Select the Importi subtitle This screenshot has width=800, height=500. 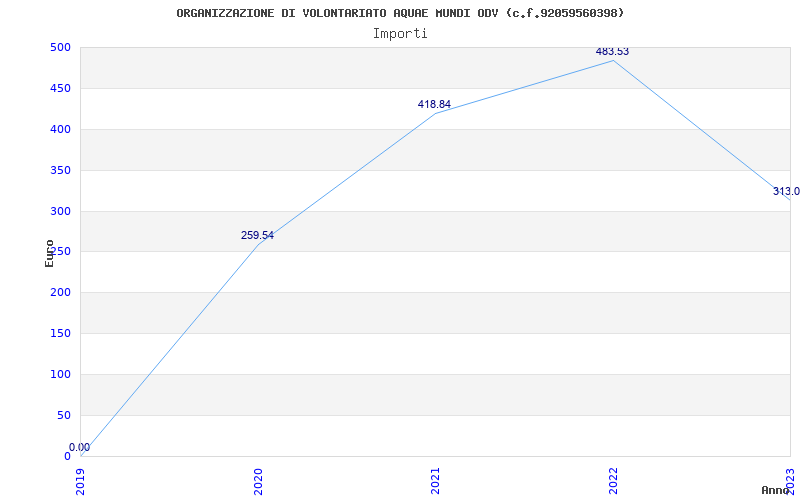tap(400, 34)
